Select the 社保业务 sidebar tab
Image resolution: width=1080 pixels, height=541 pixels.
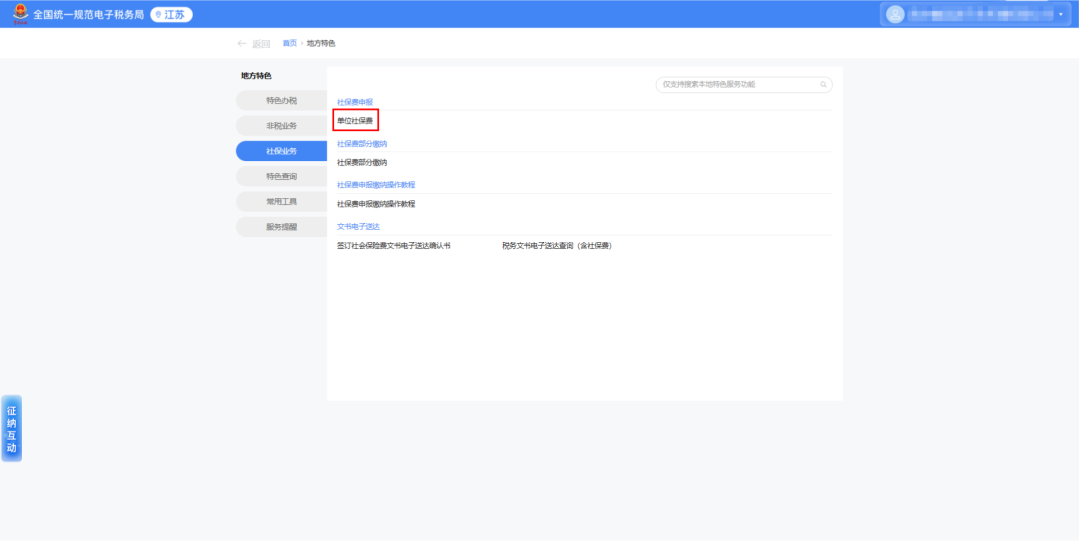[281, 151]
